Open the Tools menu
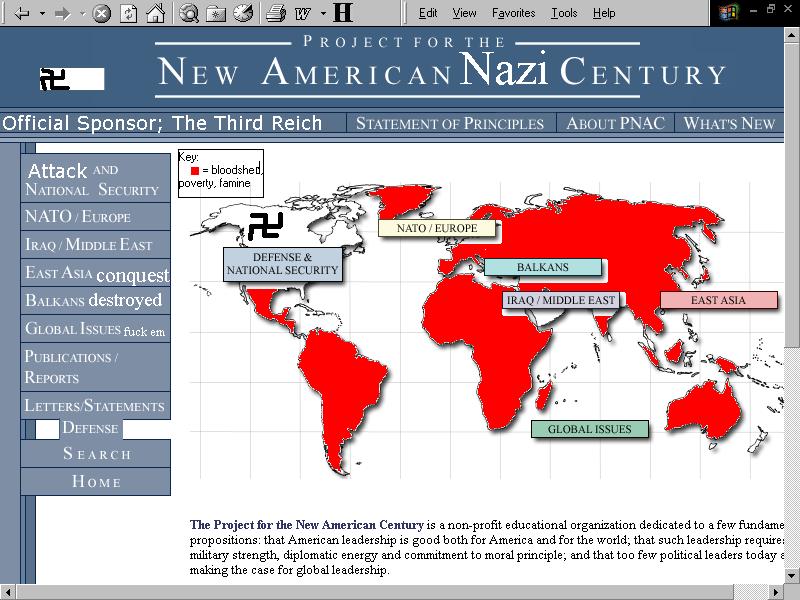The width and height of the screenshot is (800, 600). point(564,13)
